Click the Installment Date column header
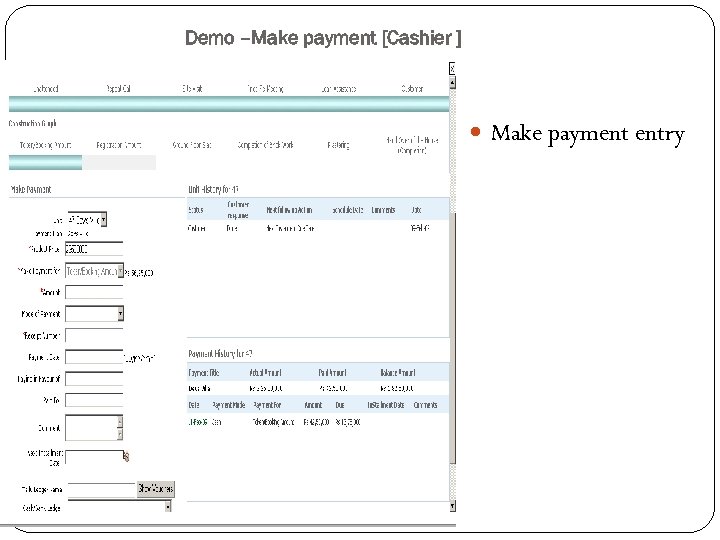Screen dimensions: 720x540 pyautogui.click(x=386, y=405)
